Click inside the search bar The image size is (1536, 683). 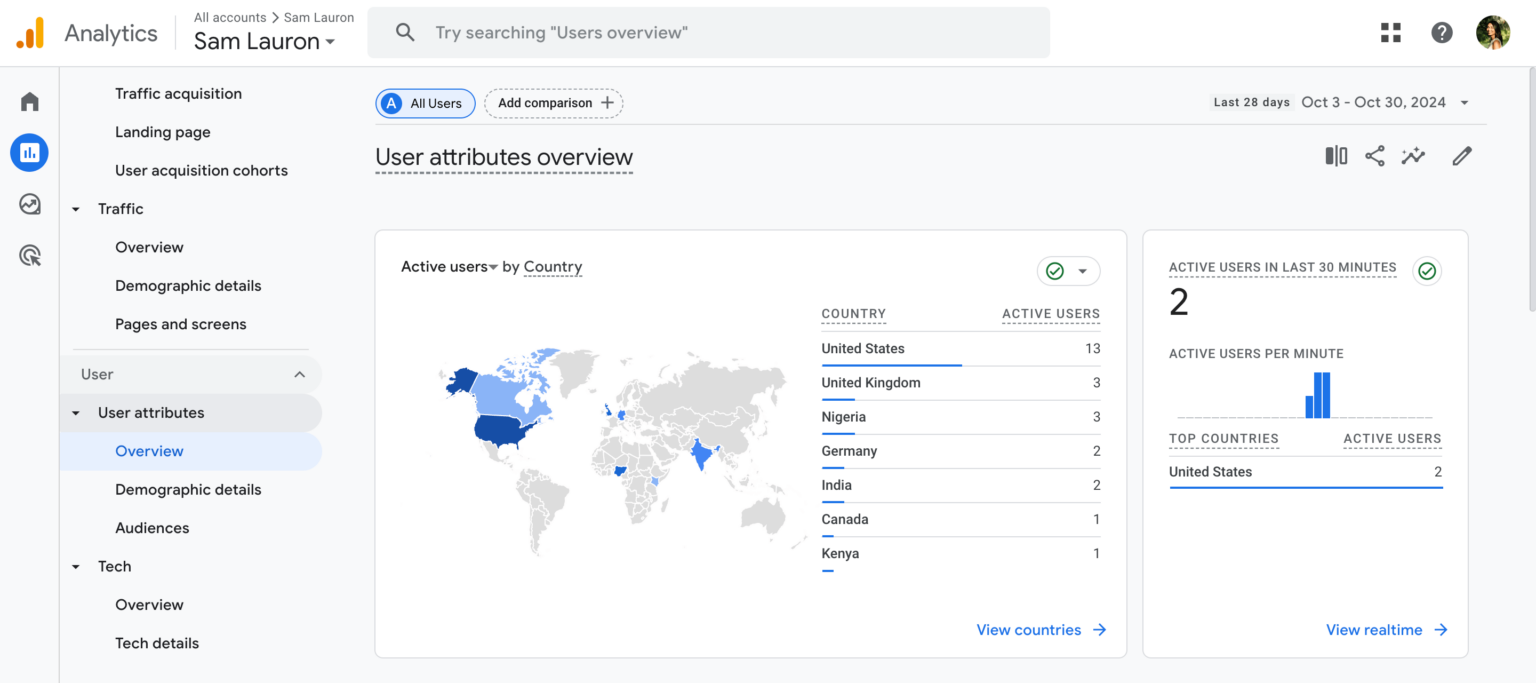pos(708,31)
